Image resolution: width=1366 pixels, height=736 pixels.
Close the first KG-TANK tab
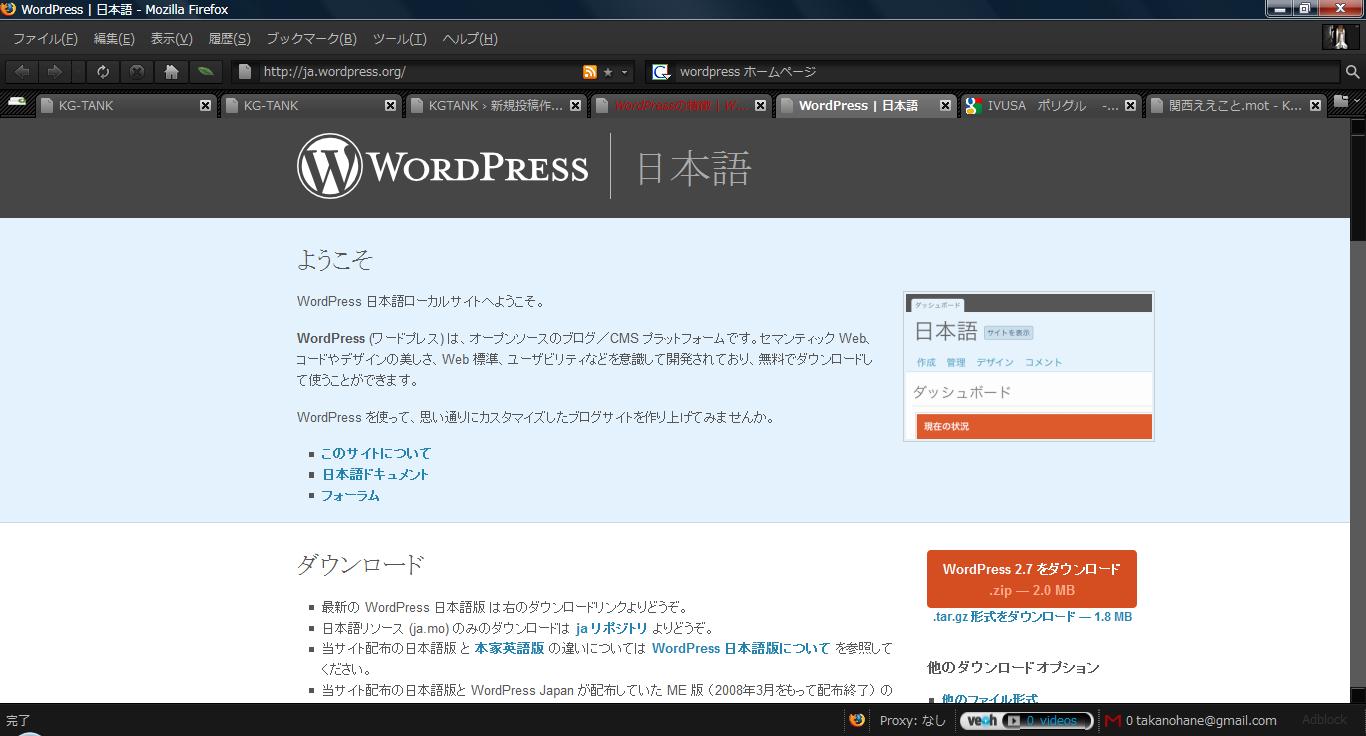[205, 105]
